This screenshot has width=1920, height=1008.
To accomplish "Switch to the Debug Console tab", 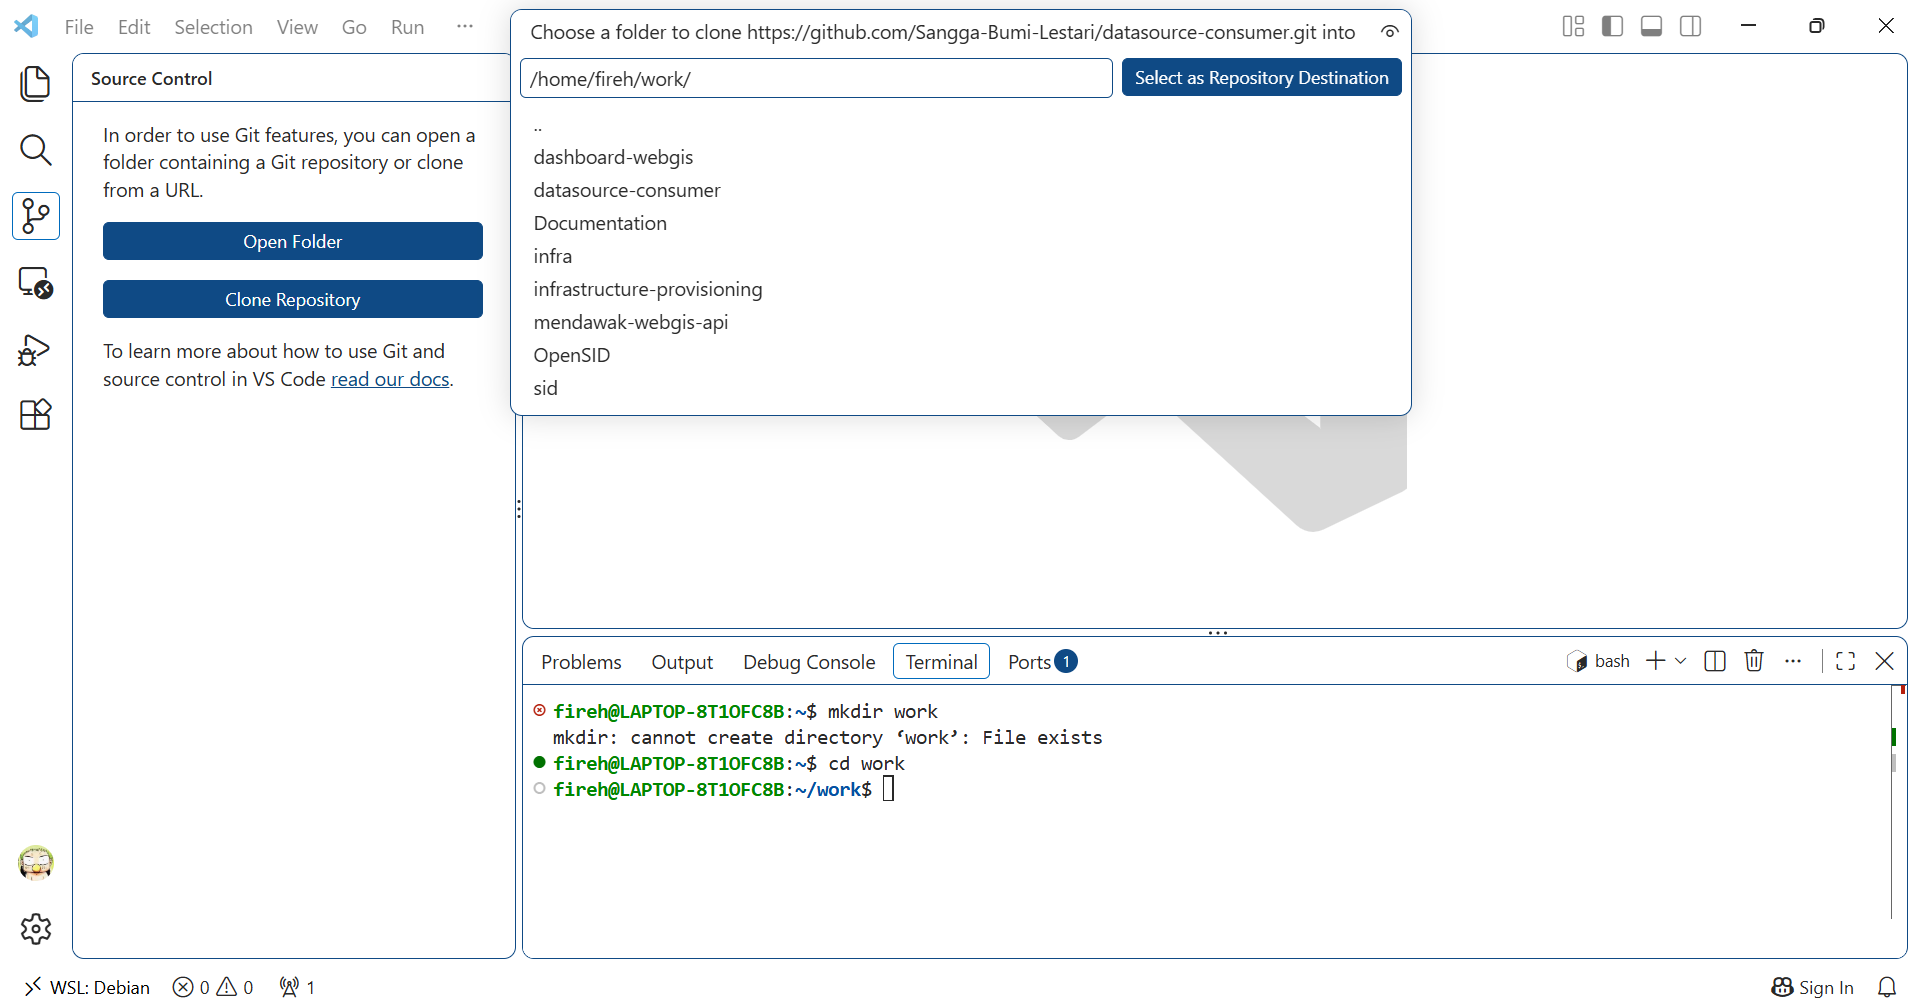I will [x=809, y=662].
